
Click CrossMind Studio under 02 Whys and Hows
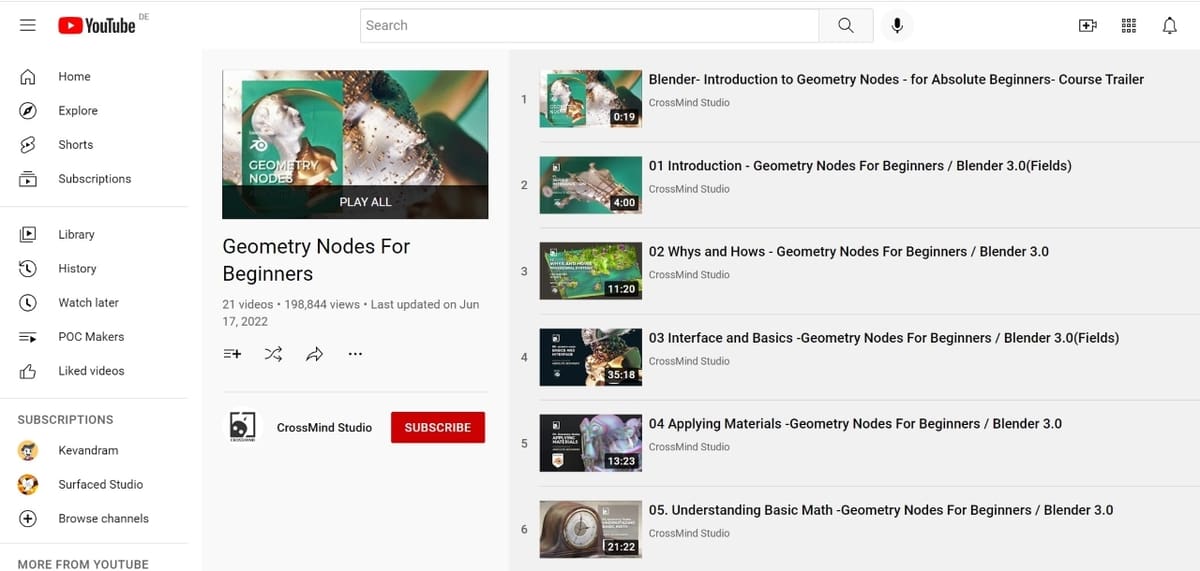click(689, 275)
